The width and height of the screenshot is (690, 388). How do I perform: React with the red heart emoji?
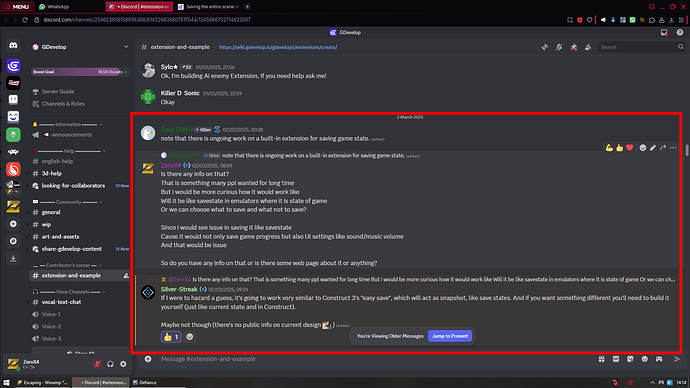(x=630, y=148)
